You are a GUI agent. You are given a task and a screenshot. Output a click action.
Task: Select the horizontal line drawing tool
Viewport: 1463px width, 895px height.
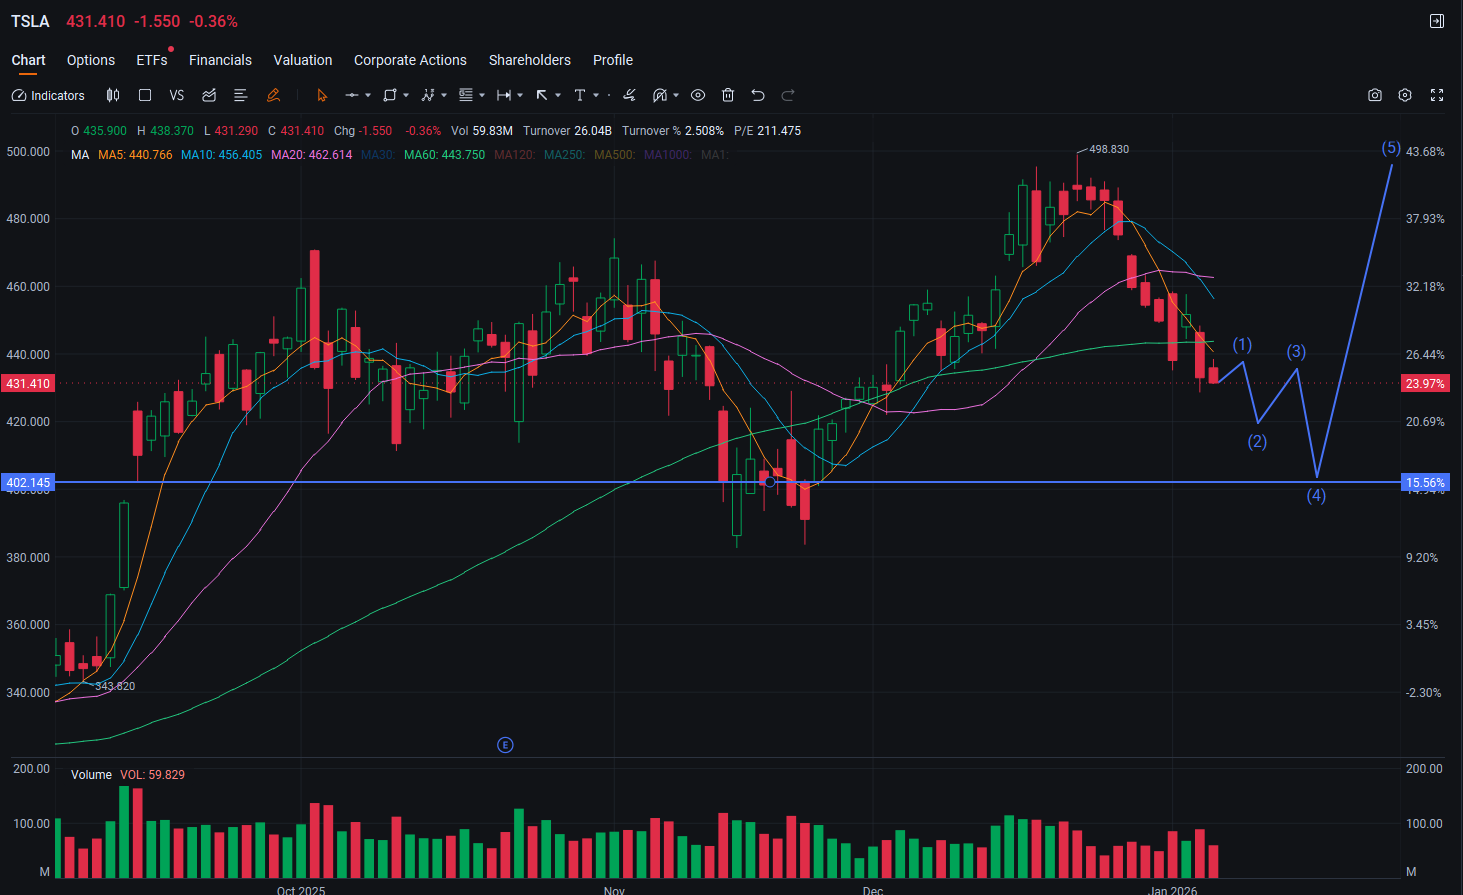click(x=352, y=95)
